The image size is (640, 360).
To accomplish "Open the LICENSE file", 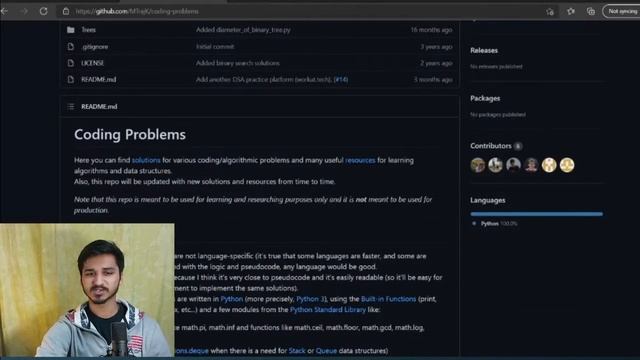I will coord(93,63).
